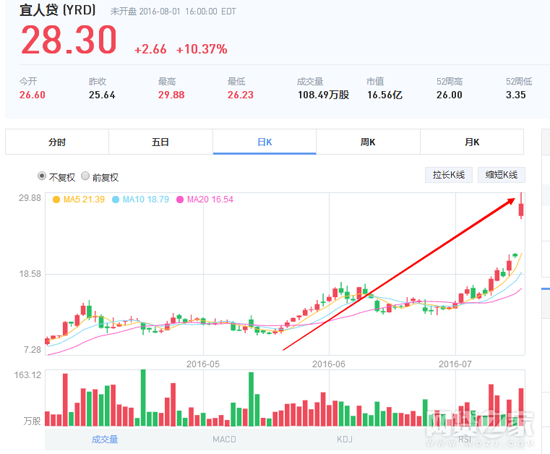Switch indicator panel to MACD
Image resolution: width=550 pixels, height=454 pixels.
tap(224, 439)
